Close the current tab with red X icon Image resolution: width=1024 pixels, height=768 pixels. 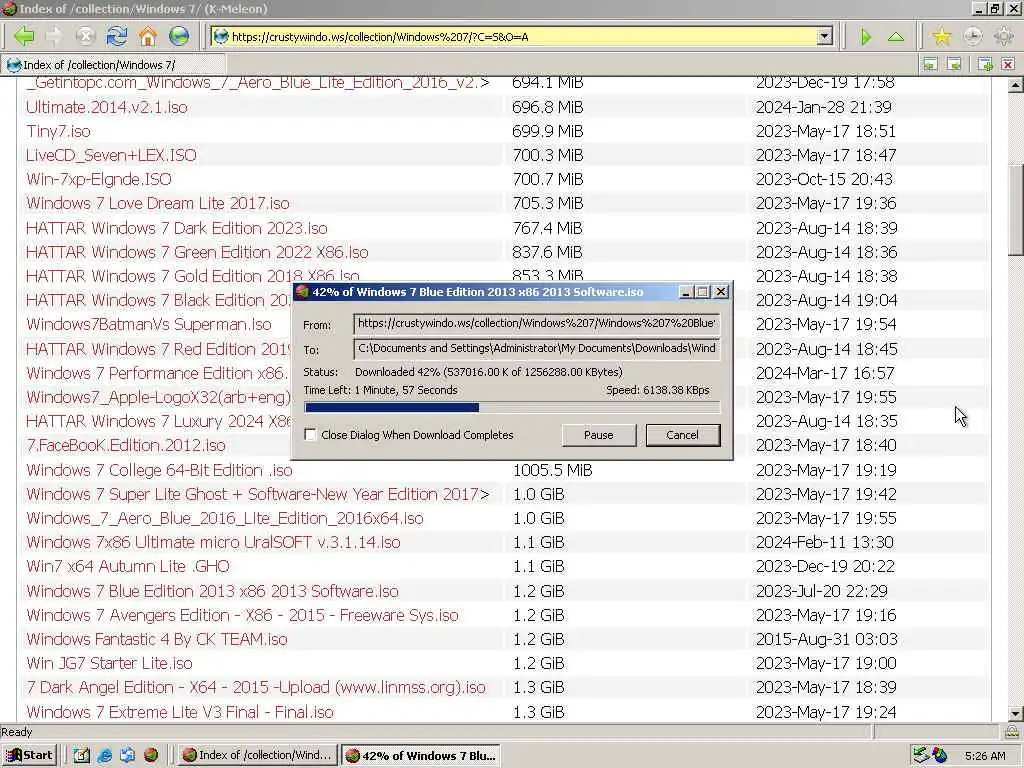[x=1008, y=65]
